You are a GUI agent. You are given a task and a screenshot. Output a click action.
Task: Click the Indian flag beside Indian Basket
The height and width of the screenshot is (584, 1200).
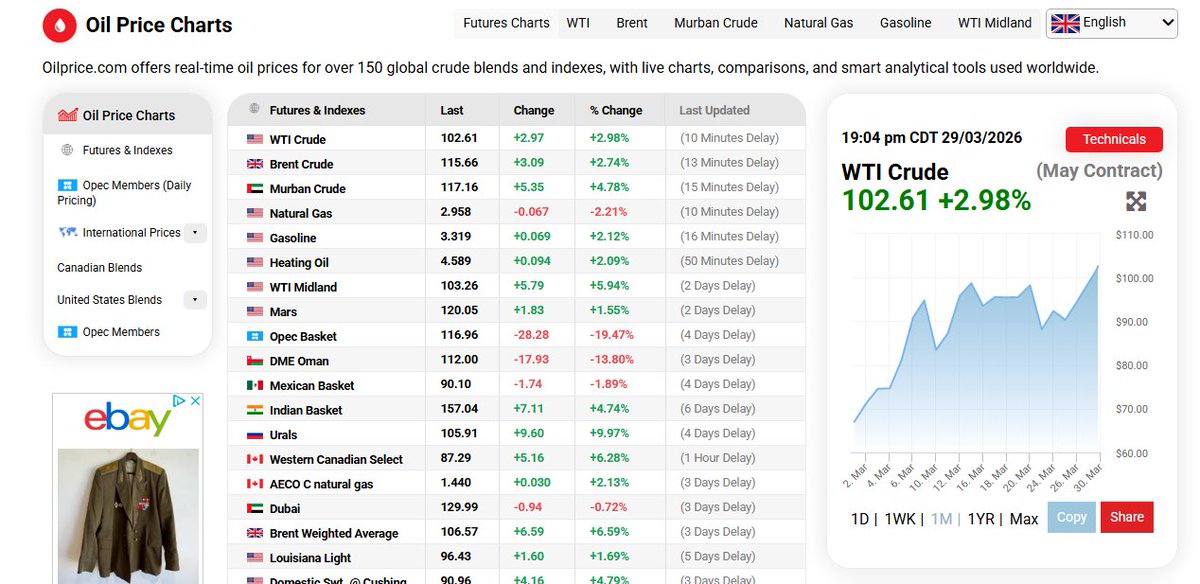click(254, 410)
